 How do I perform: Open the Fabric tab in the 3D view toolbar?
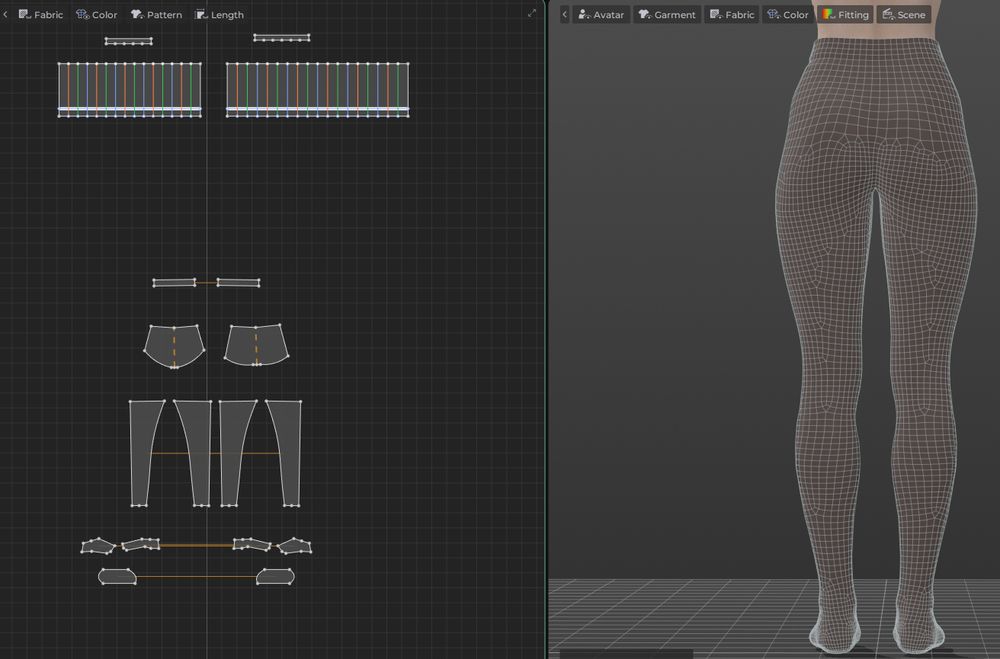(732, 14)
